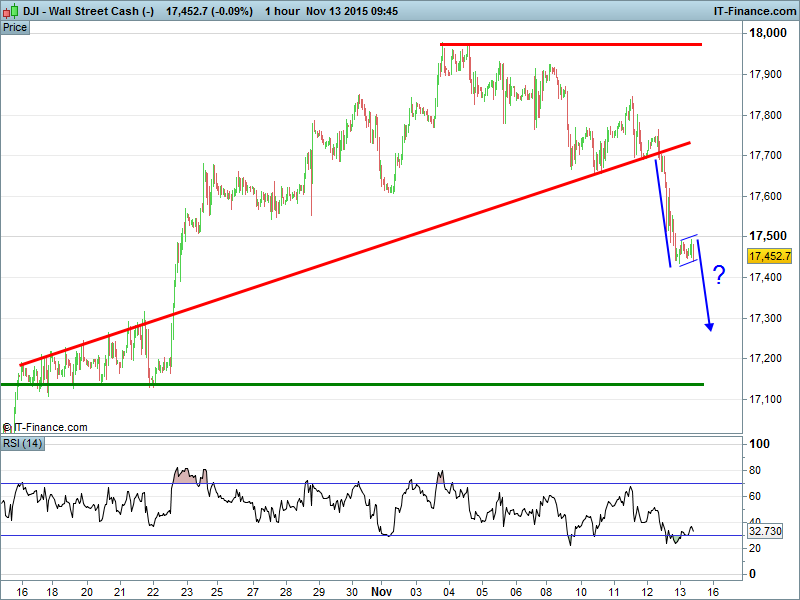800x600 pixels.
Task: Select the red horizontal resistance line
Action: pos(570,45)
